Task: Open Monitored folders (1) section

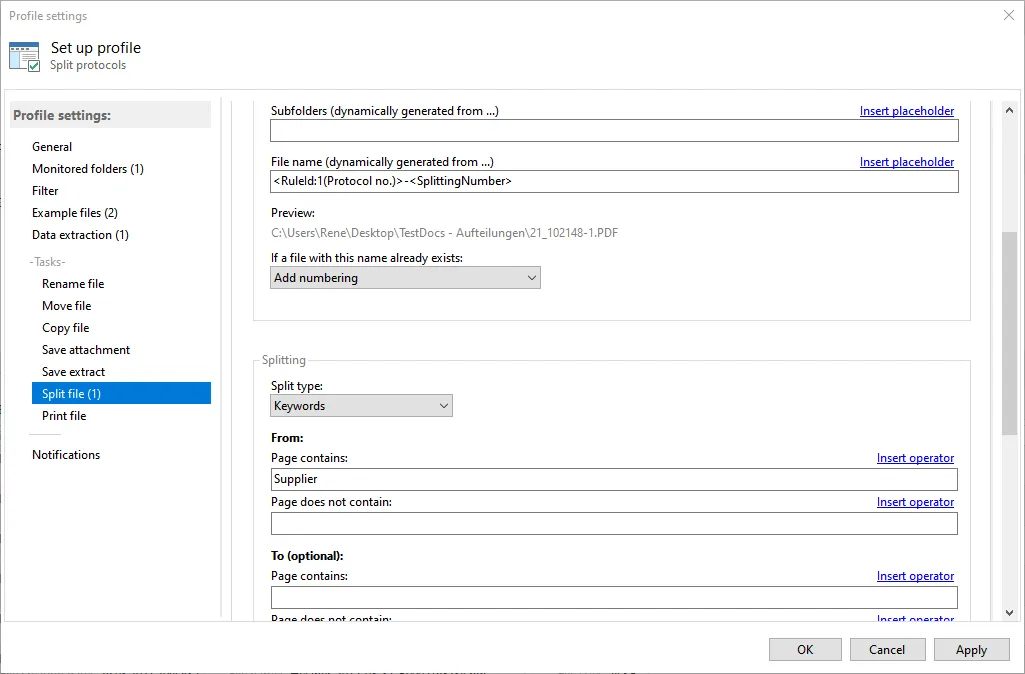Action: 88,169
